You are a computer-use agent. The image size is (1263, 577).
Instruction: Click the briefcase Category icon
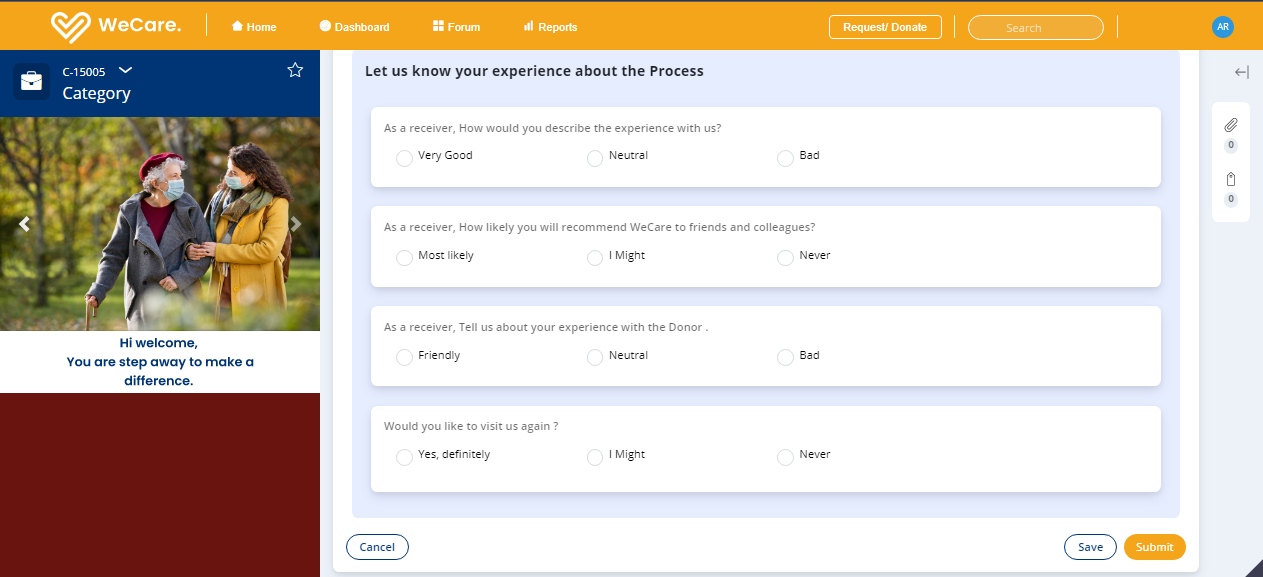[x=31, y=81]
